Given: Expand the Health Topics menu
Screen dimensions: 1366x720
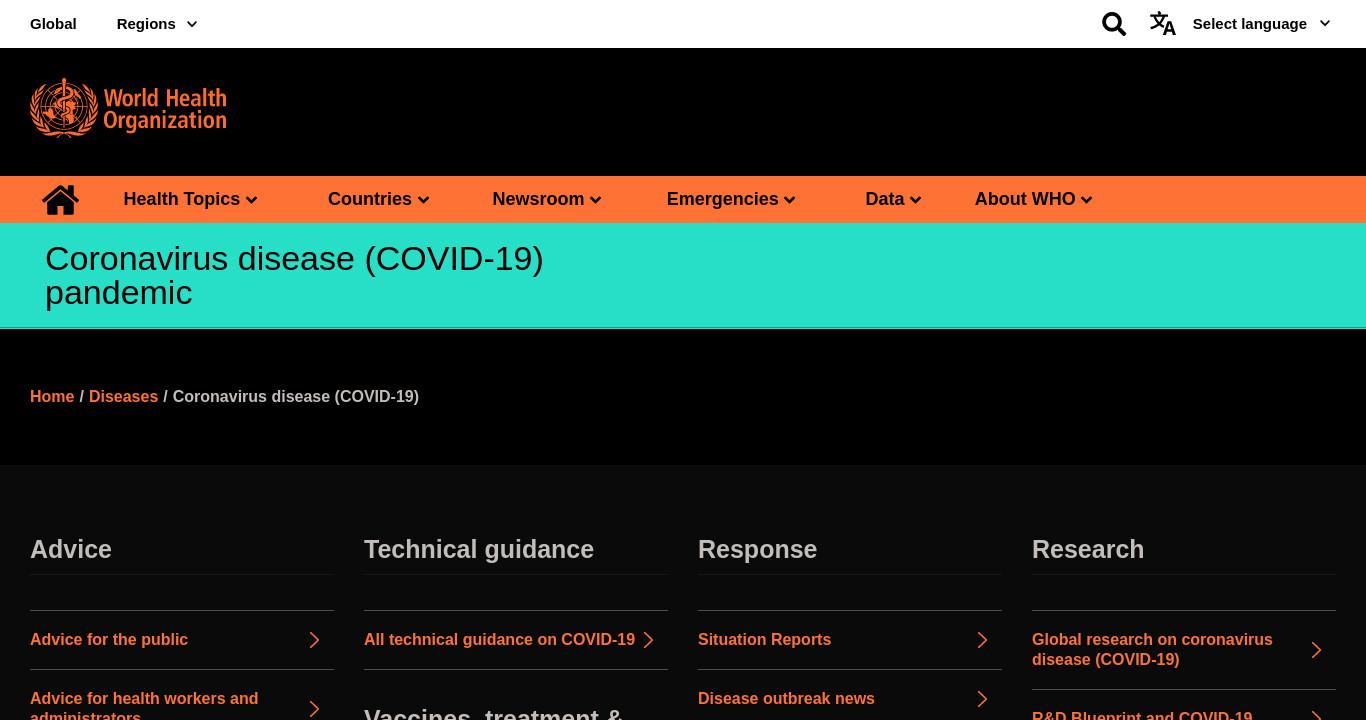Looking at the screenshot, I should click(x=190, y=199).
